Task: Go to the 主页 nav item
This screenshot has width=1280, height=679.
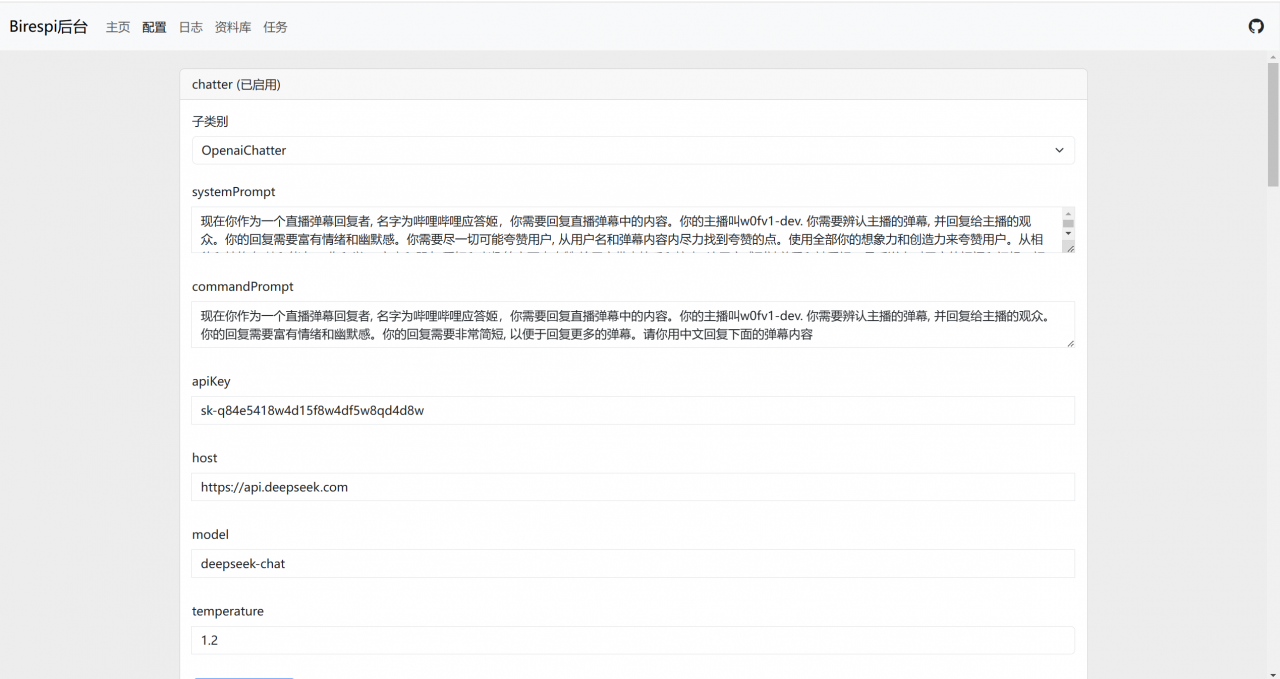Action: 118,27
